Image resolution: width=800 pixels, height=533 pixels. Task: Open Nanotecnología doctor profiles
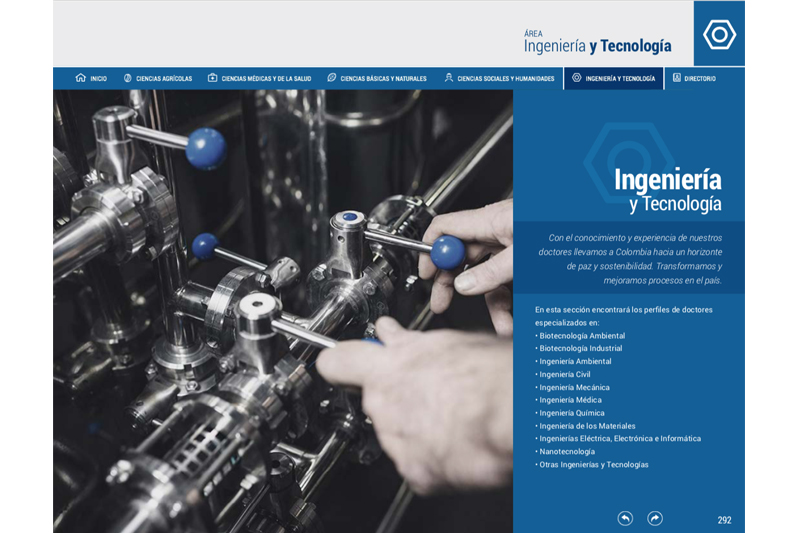pos(567,451)
